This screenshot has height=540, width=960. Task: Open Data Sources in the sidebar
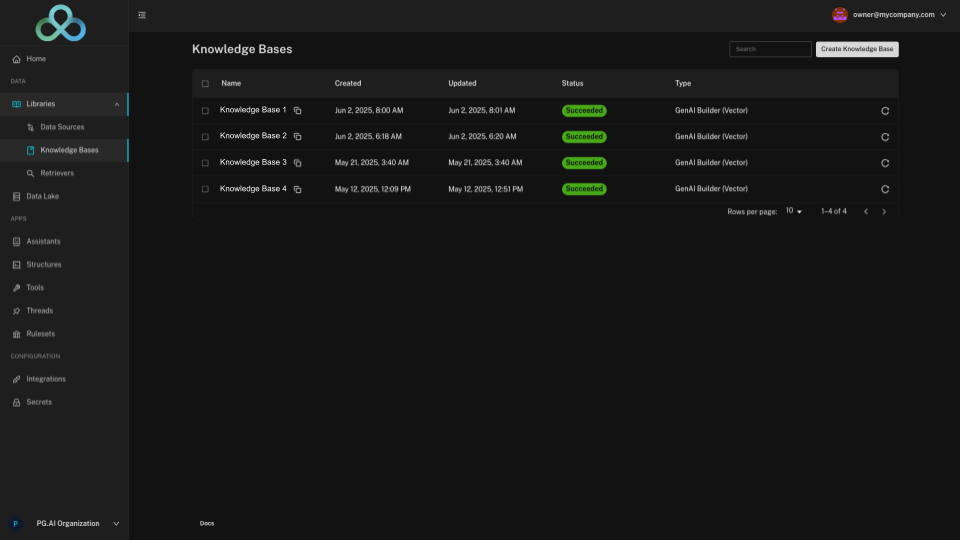click(62, 127)
